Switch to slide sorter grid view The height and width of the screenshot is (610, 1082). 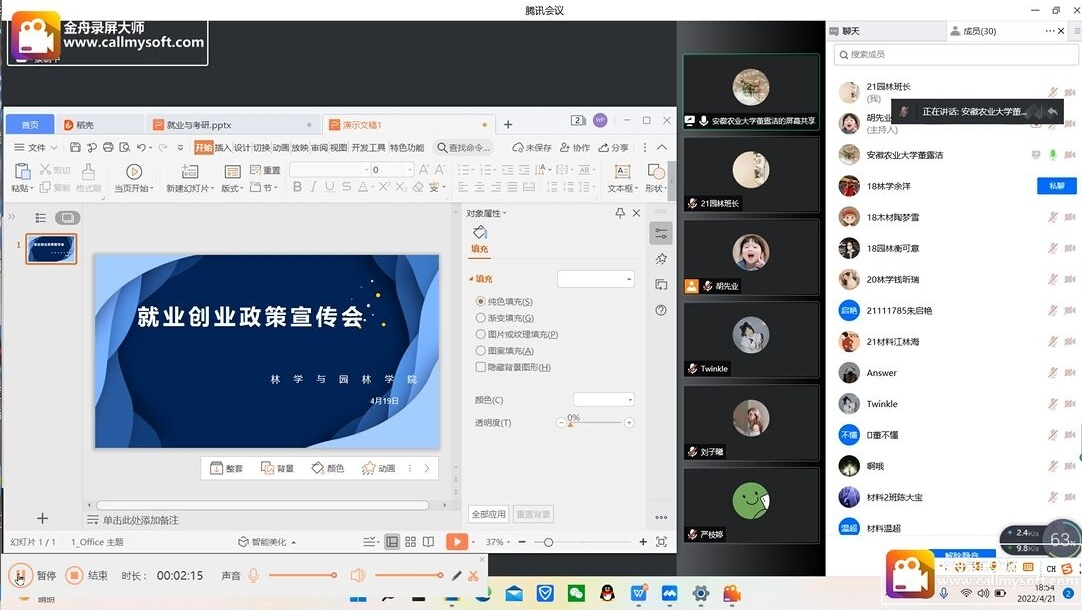point(411,542)
